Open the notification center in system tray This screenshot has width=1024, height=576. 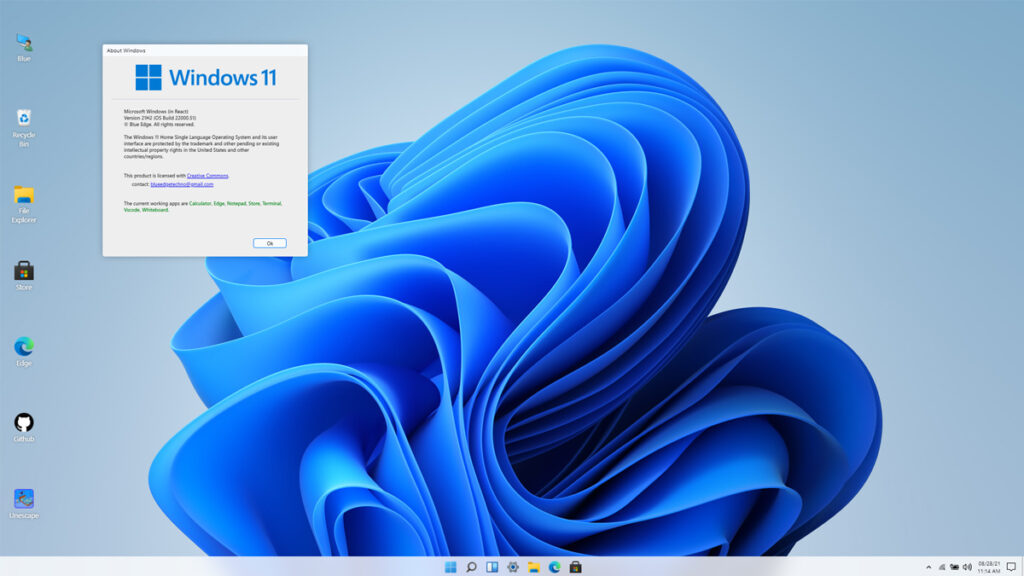pyautogui.click(x=1011, y=567)
